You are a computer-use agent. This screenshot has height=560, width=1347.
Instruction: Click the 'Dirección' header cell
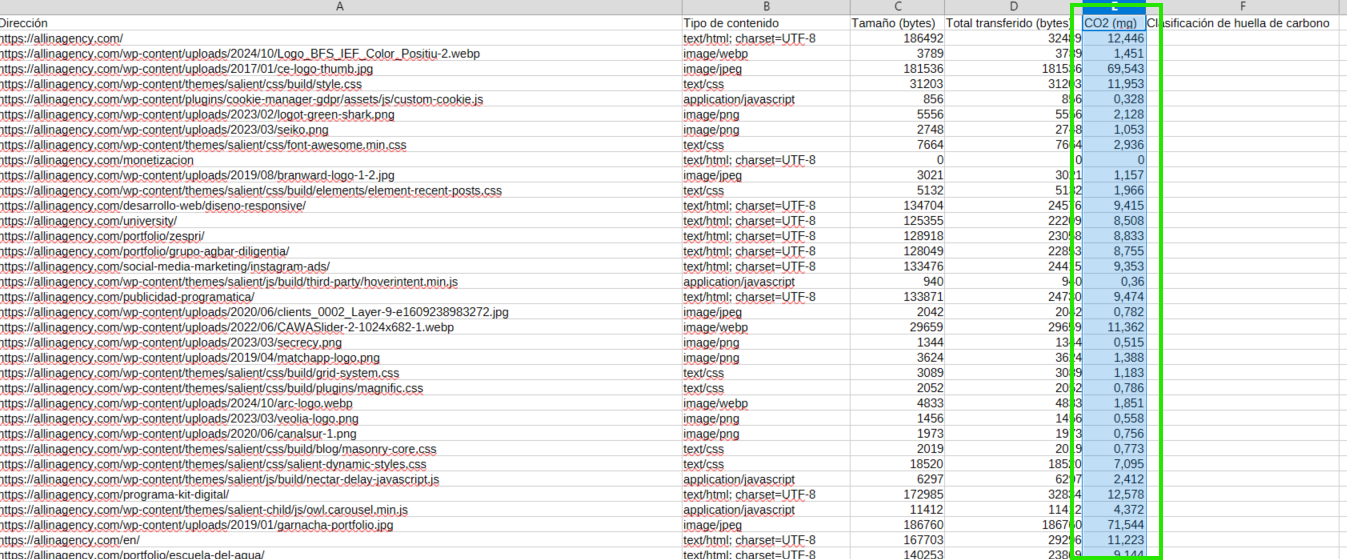point(24,23)
